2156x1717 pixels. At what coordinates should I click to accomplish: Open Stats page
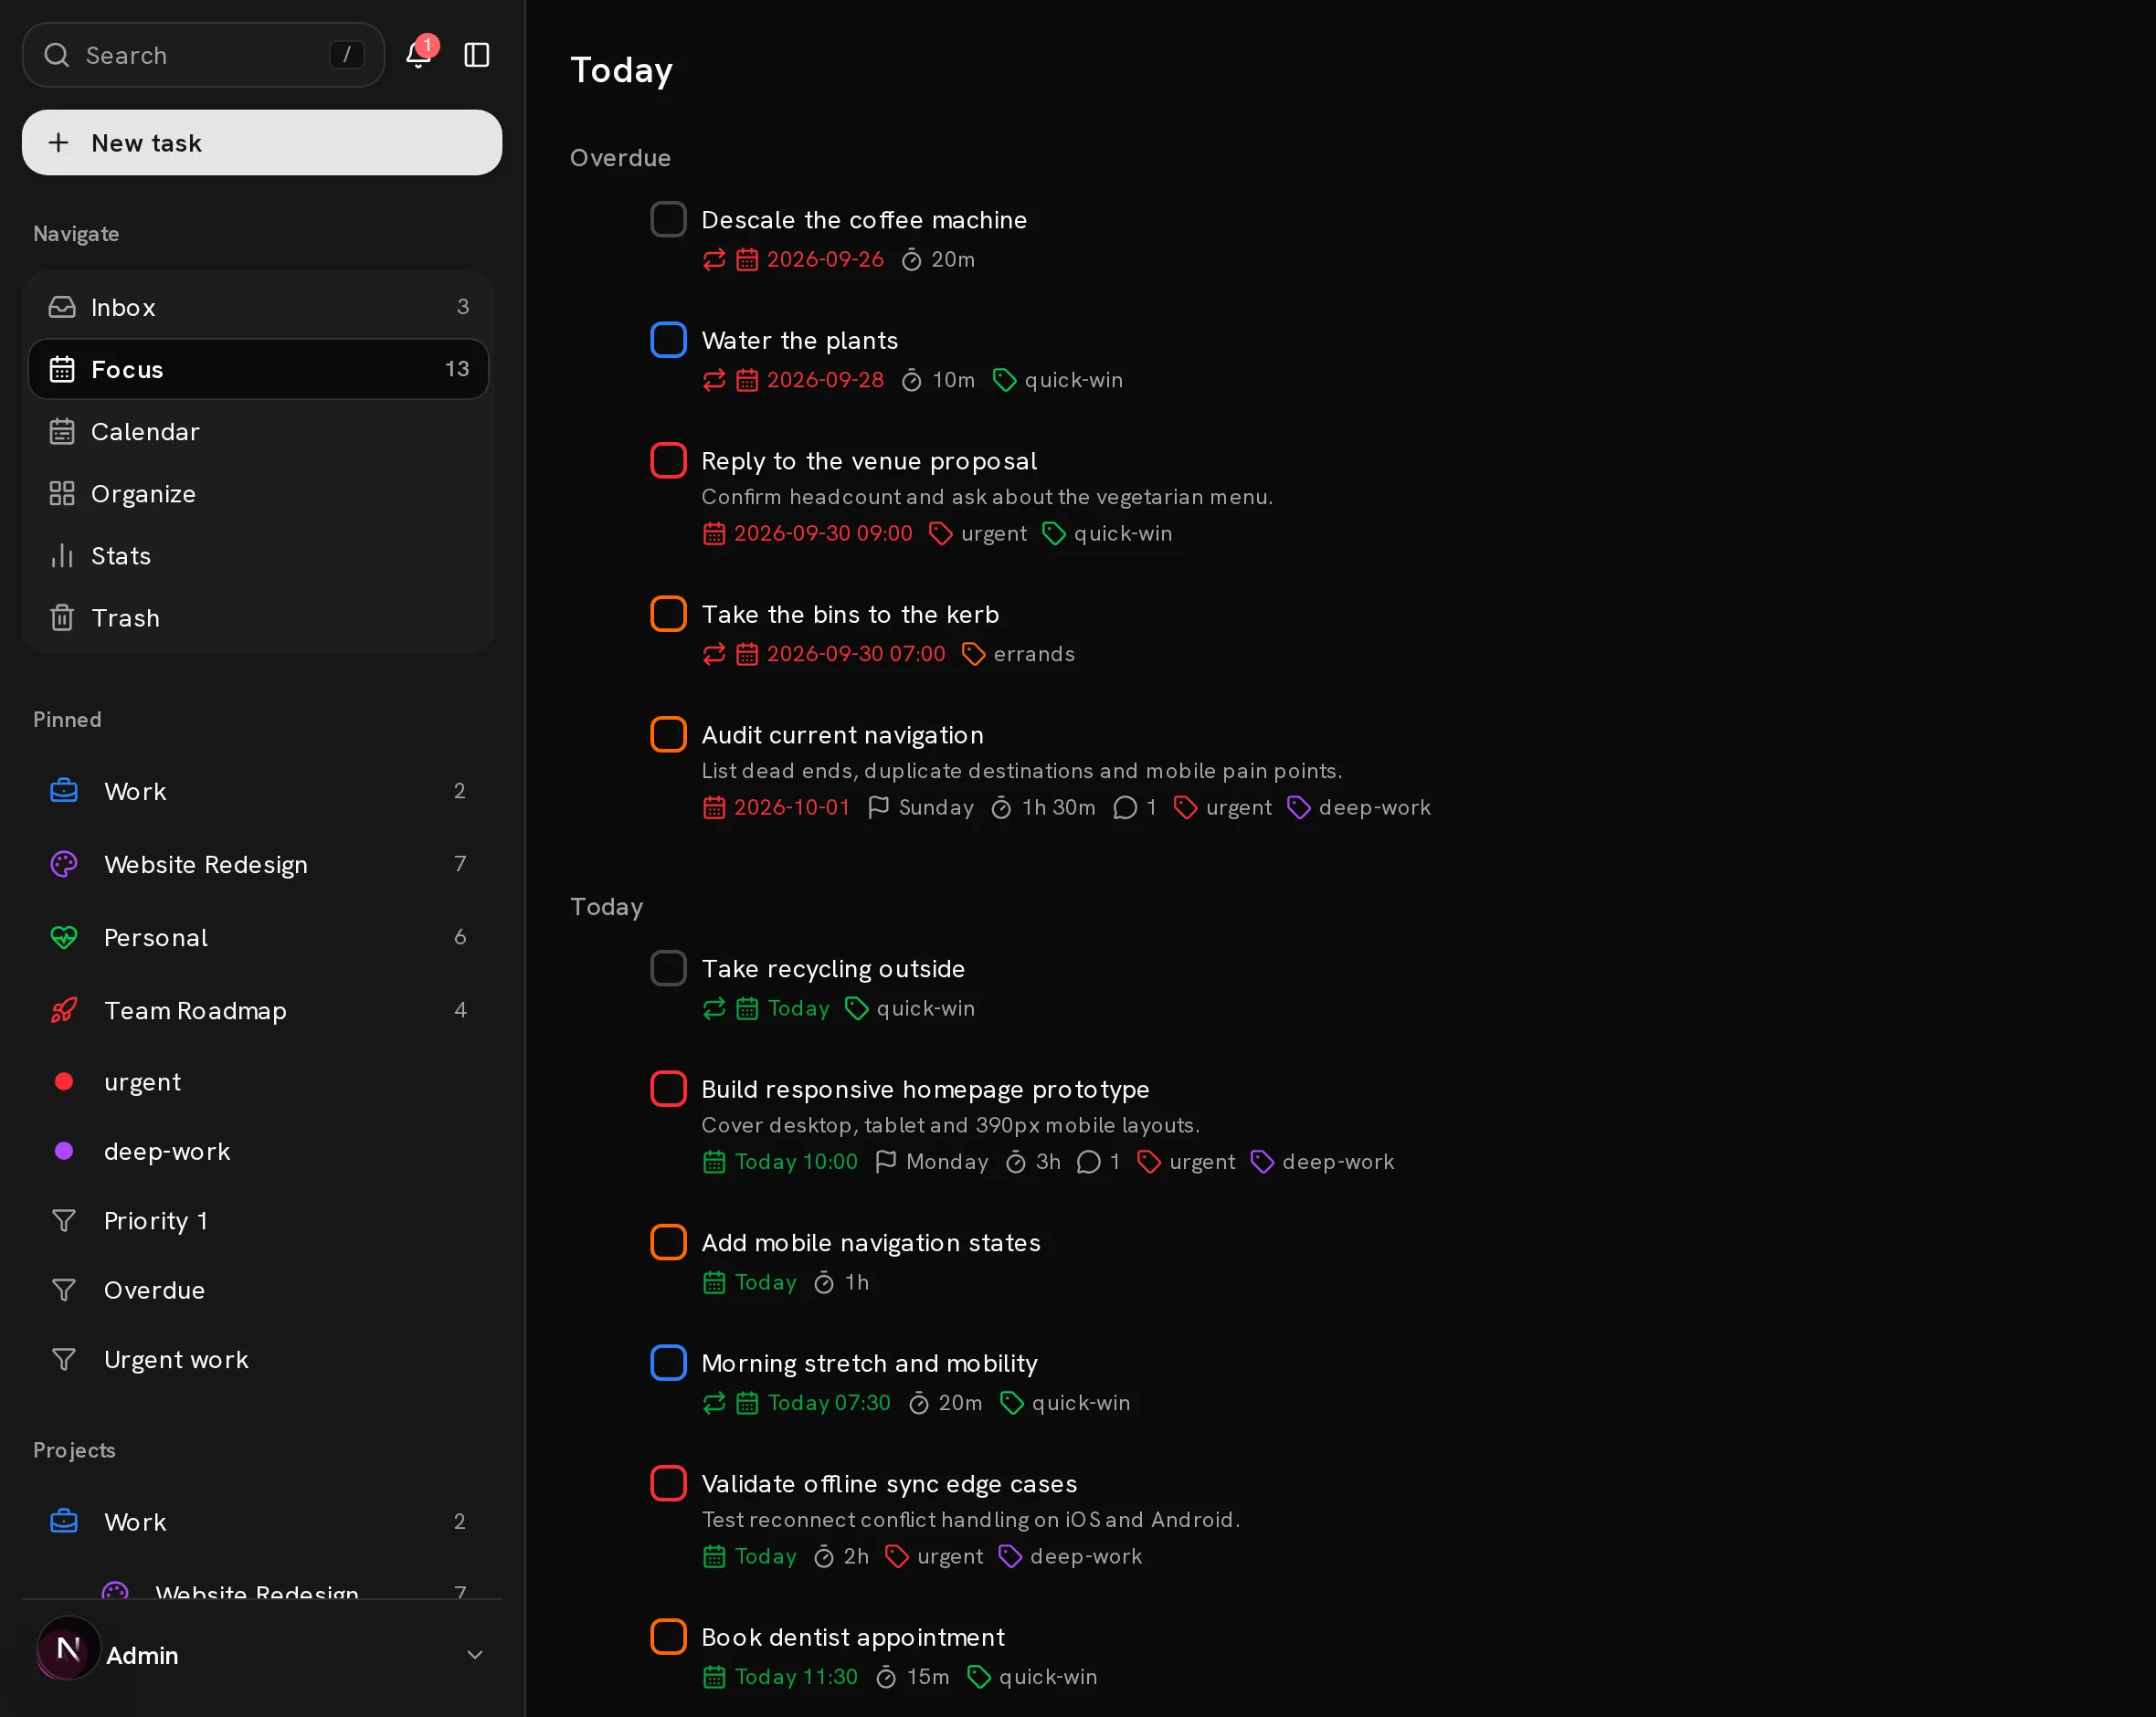pyautogui.click(x=259, y=555)
